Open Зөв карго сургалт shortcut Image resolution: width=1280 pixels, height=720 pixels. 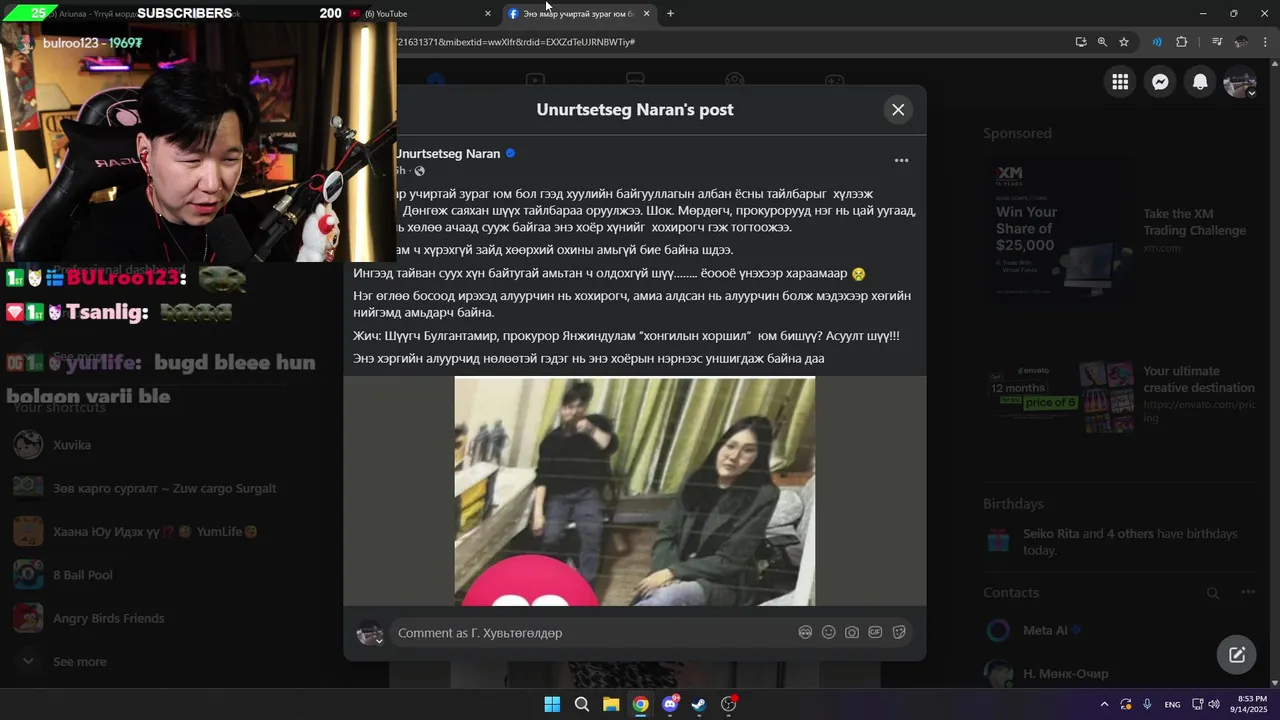click(x=165, y=488)
